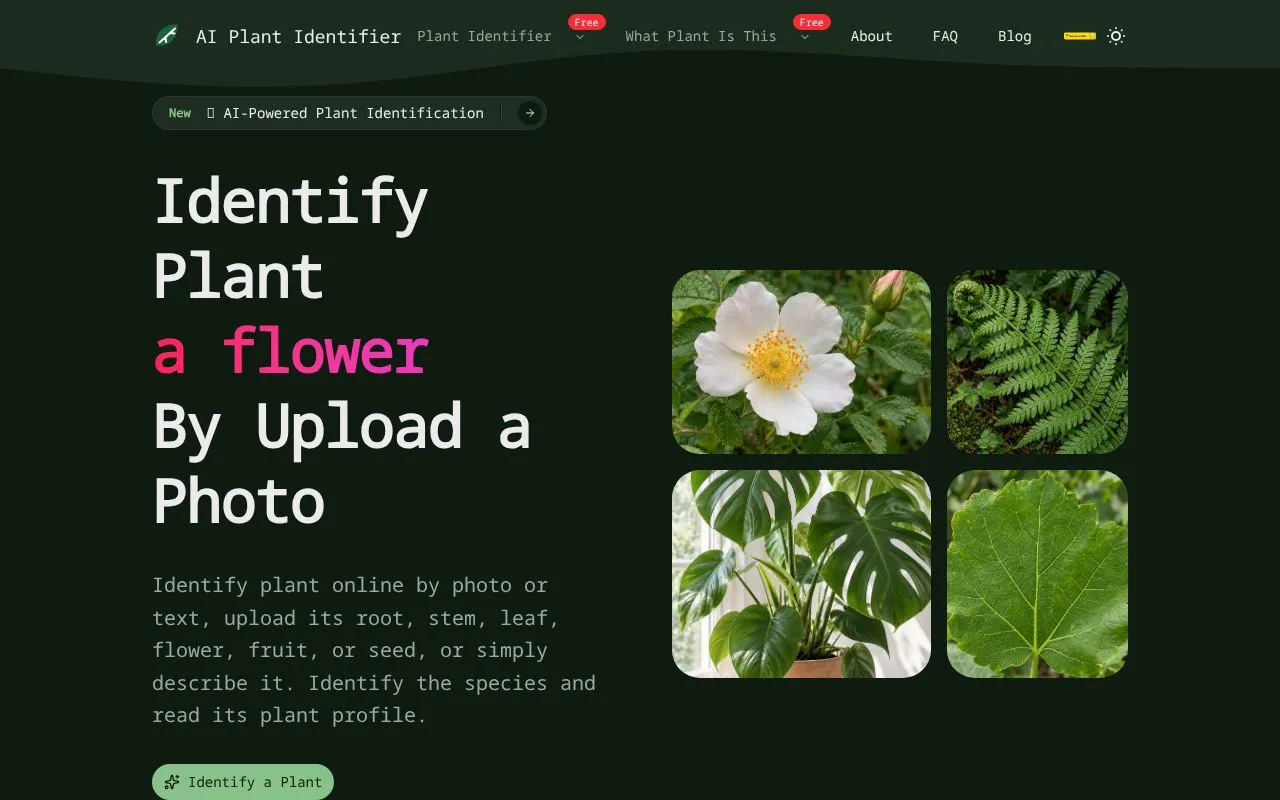1280x800 pixels.
Task: Go to the About page
Action: (x=871, y=36)
